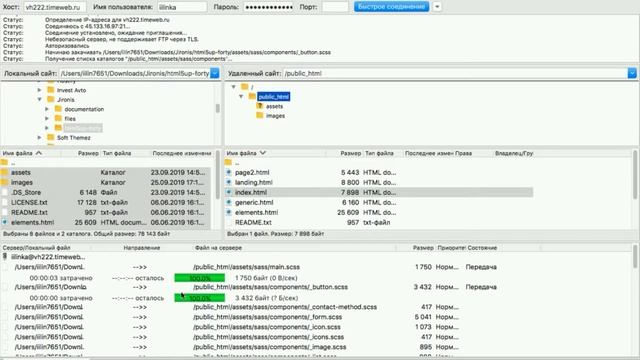The image size is (640, 360).
Task: Expand the Invest Avto folder in local tree
Action: coord(39,90)
